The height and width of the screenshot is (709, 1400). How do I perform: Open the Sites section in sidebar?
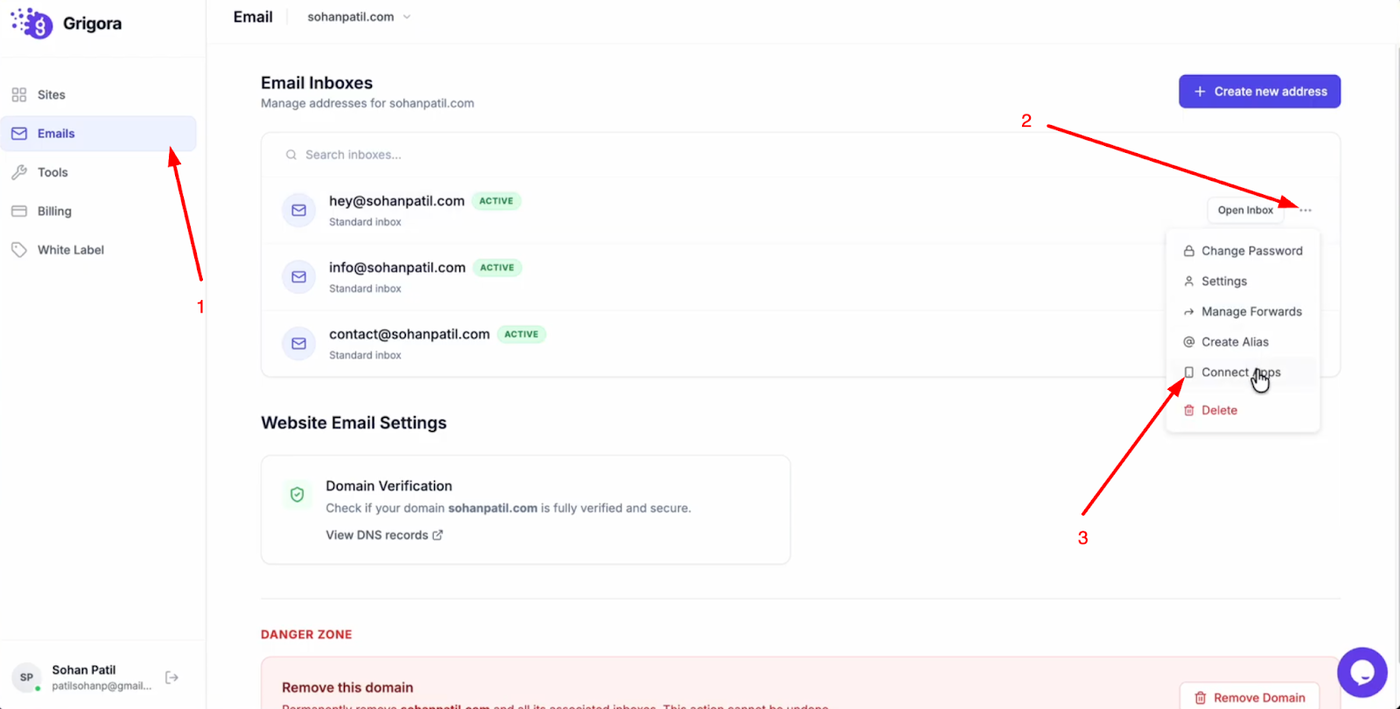pyautogui.click(x=51, y=95)
